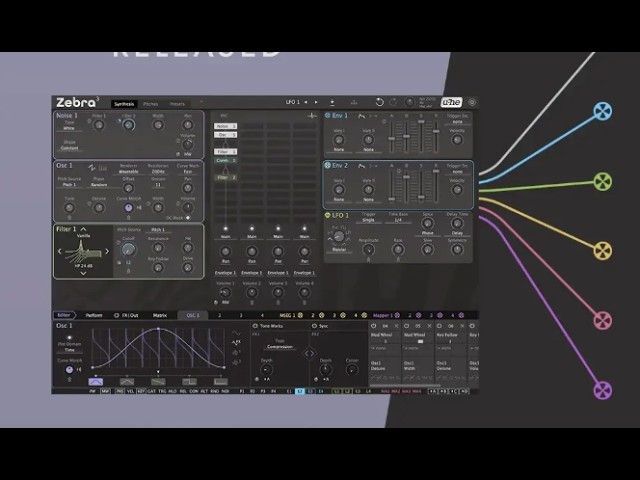640x480 pixels.
Task: Toggle the Sync effect power switch
Action: (x=314, y=326)
